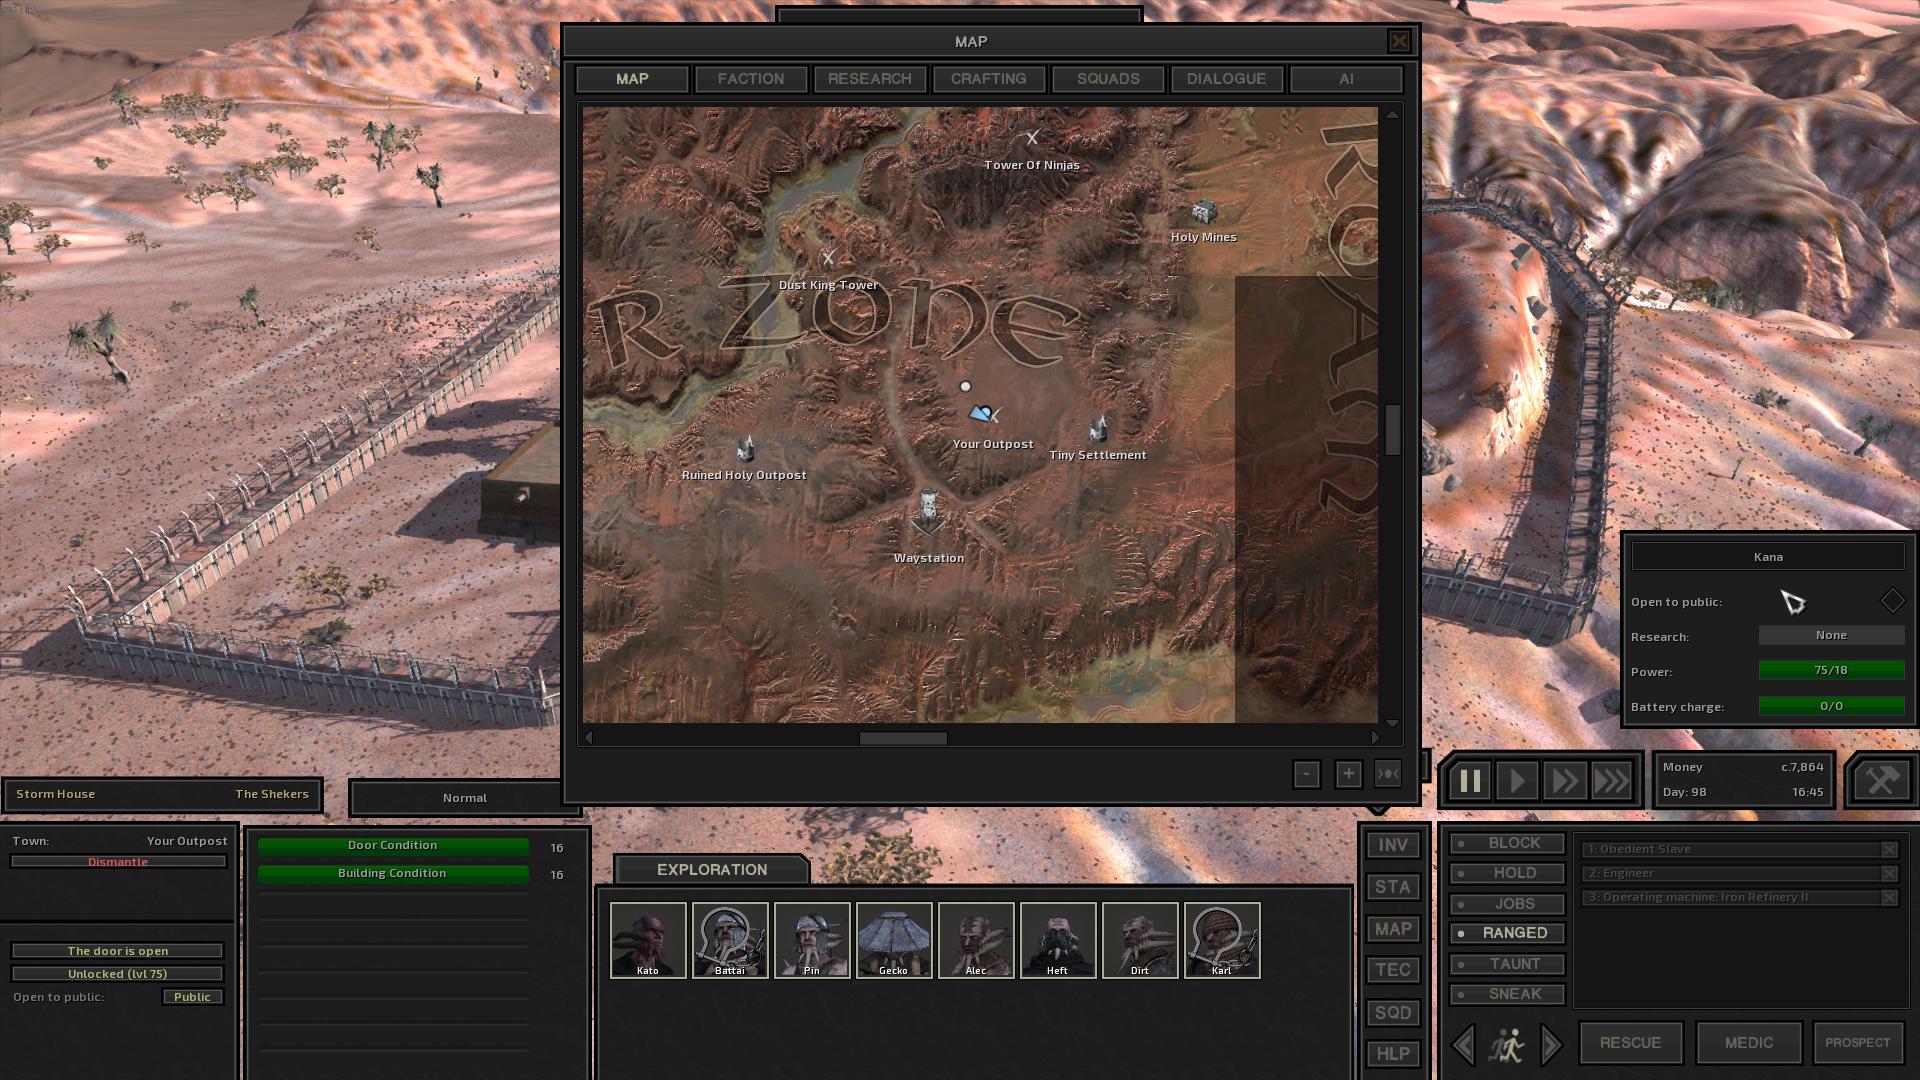
Task: Toggle the BLOCK stance
Action: coord(1507,843)
